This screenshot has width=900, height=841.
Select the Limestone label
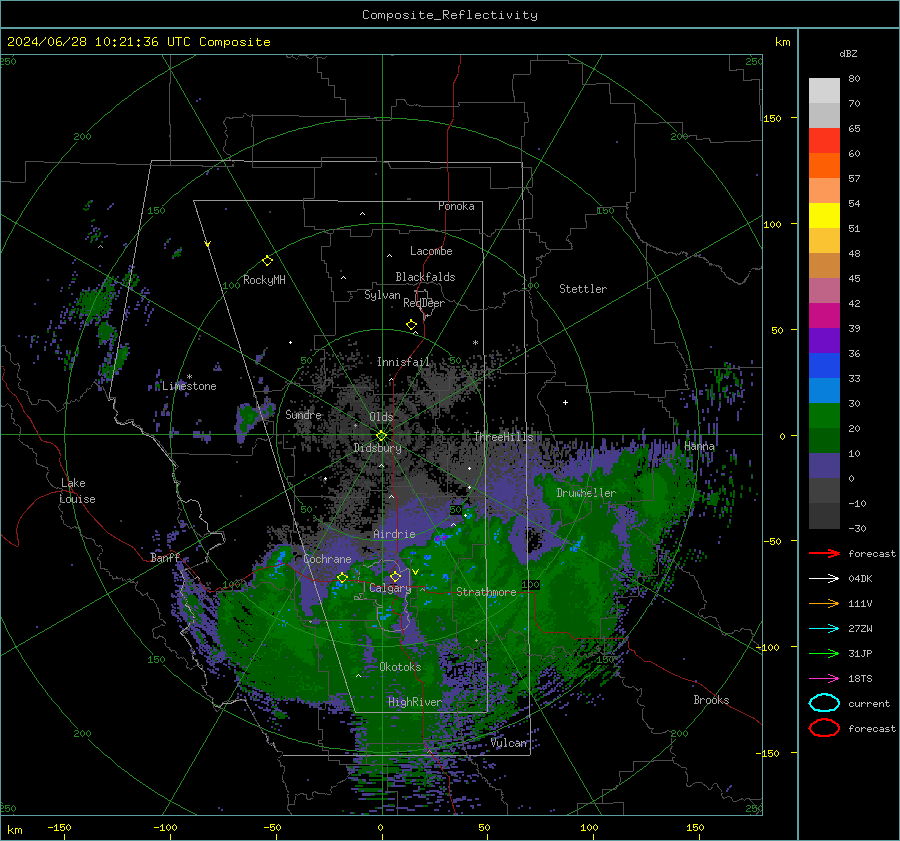(189, 386)
